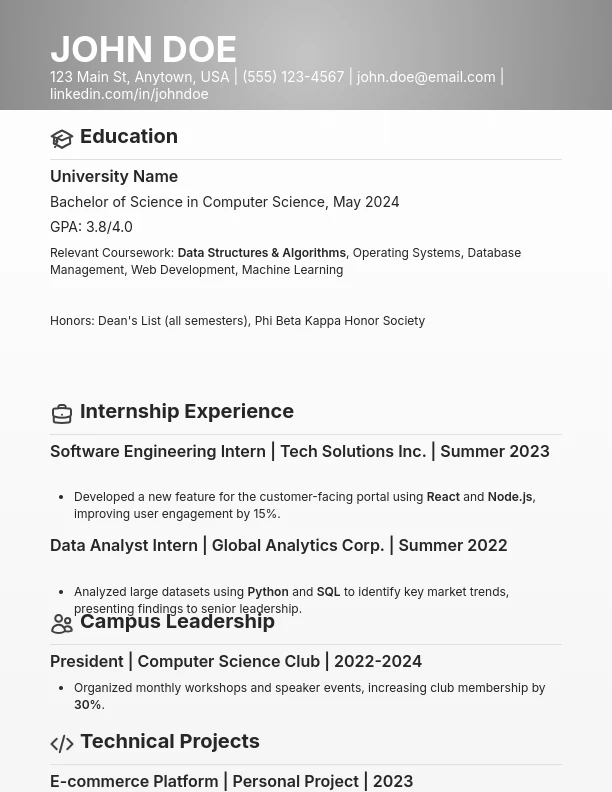This screenshot has height=792, width=612.
Task: Select the Software Engineering Intern entry title
Action: [x=300, y=451]
